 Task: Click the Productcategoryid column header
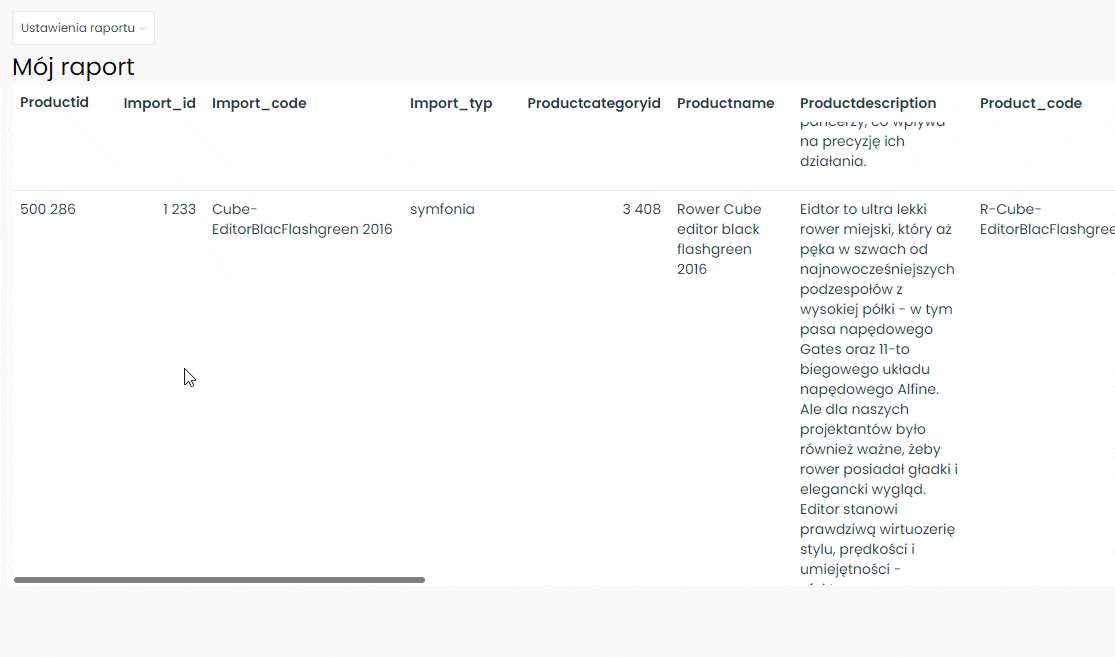[594, 103]
